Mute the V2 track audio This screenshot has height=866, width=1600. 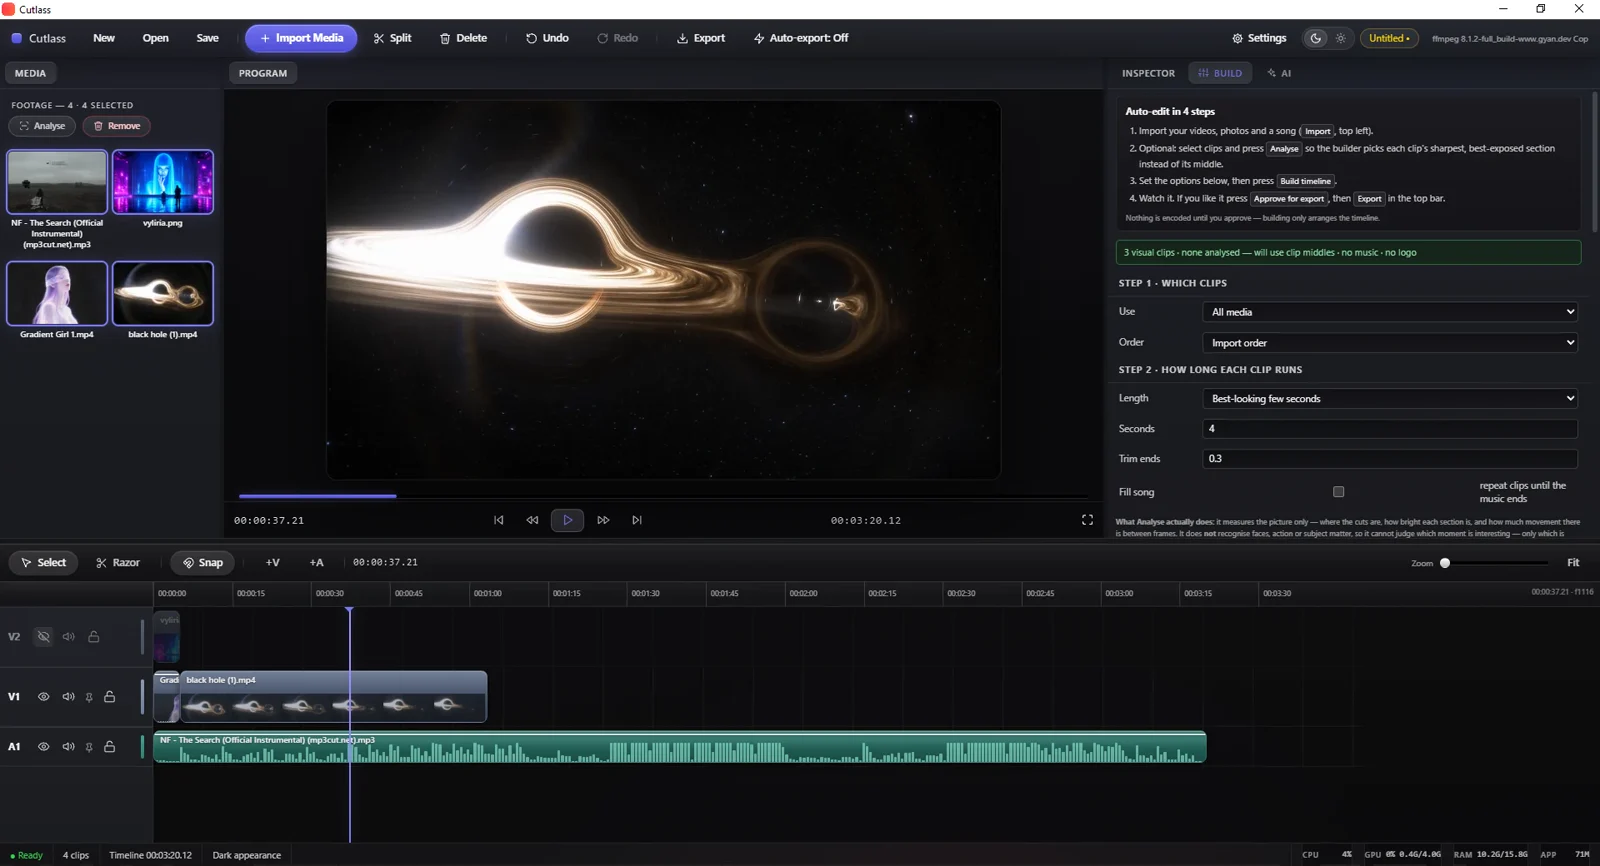tap(68, 637)
